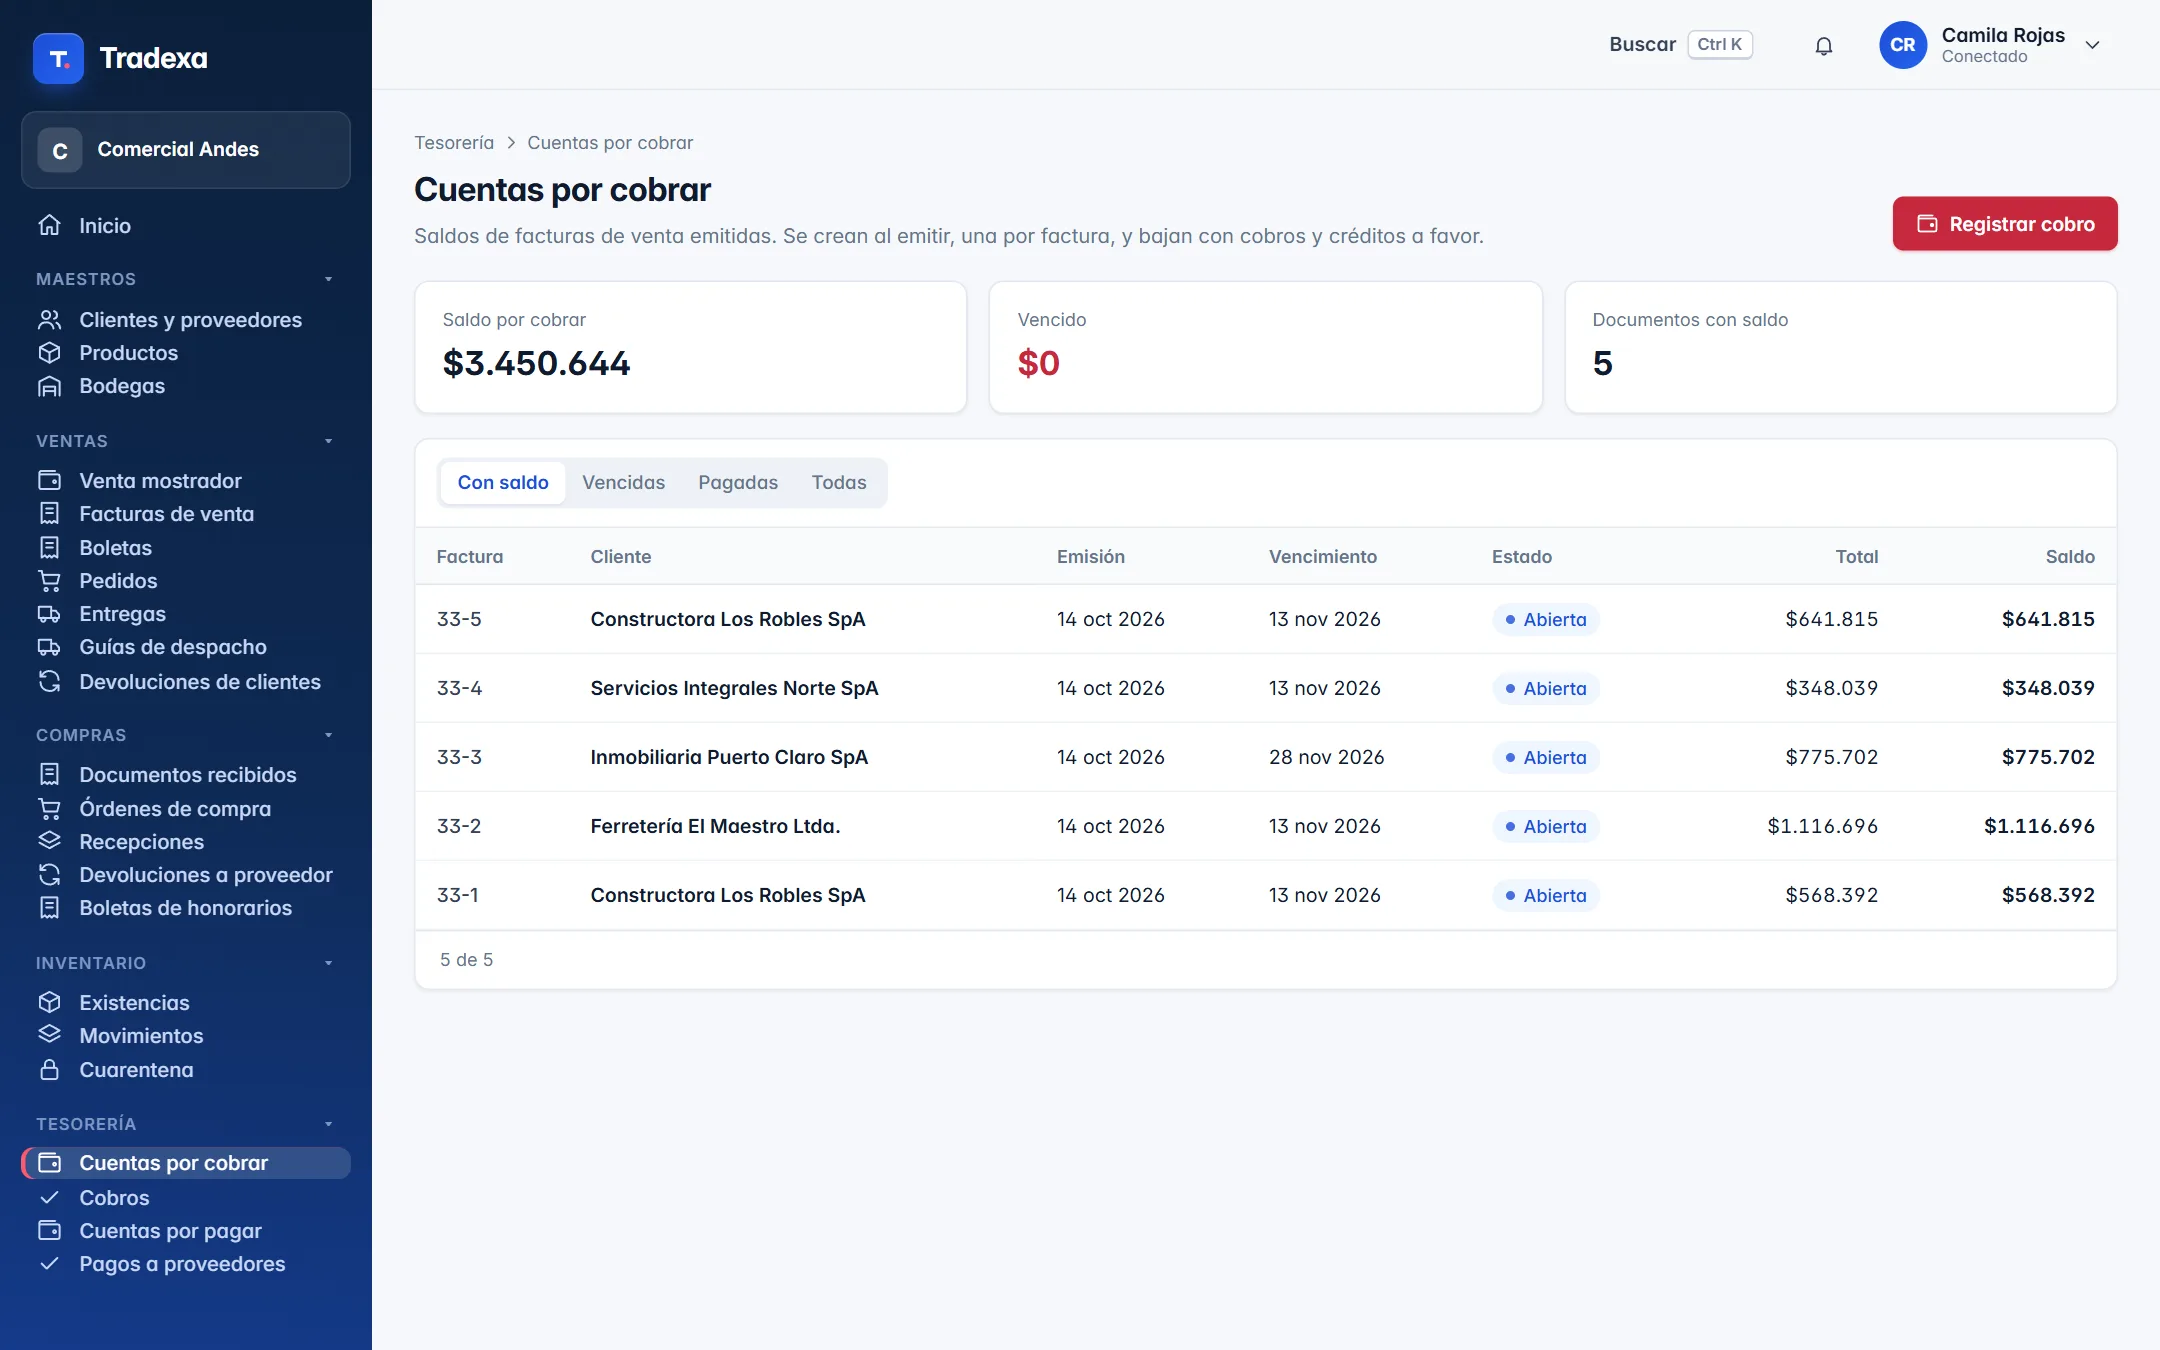Viewport: 2160px width, 1350px height.
Task: Collapse the VENTAS sidebar section
Action: tap(328, 441)
